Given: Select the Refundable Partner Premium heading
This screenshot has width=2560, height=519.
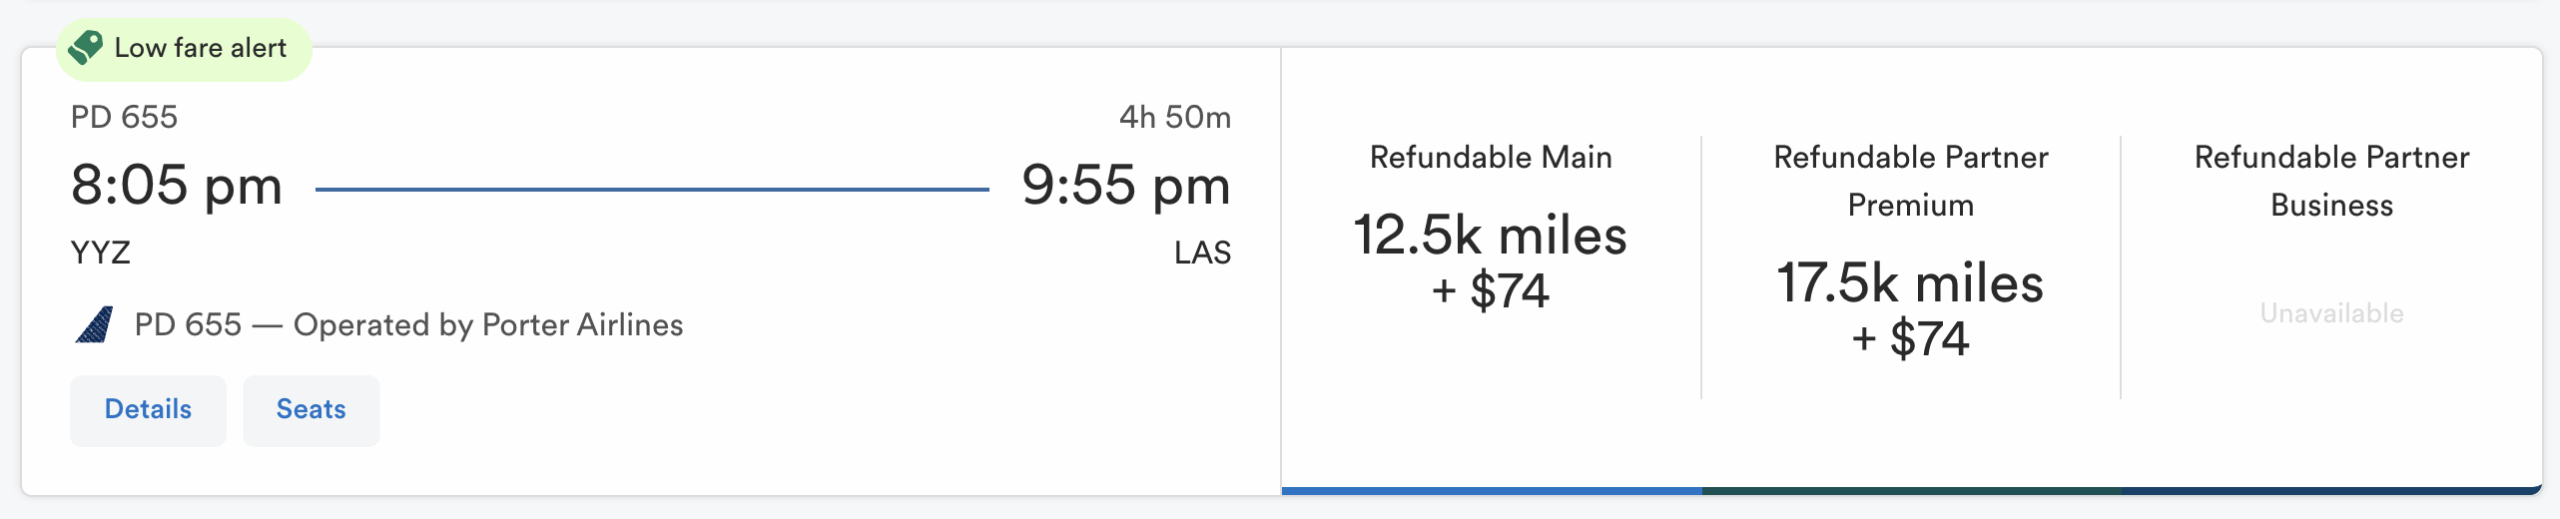Looking at the screenshot, I should click(x=1910, y=181).
